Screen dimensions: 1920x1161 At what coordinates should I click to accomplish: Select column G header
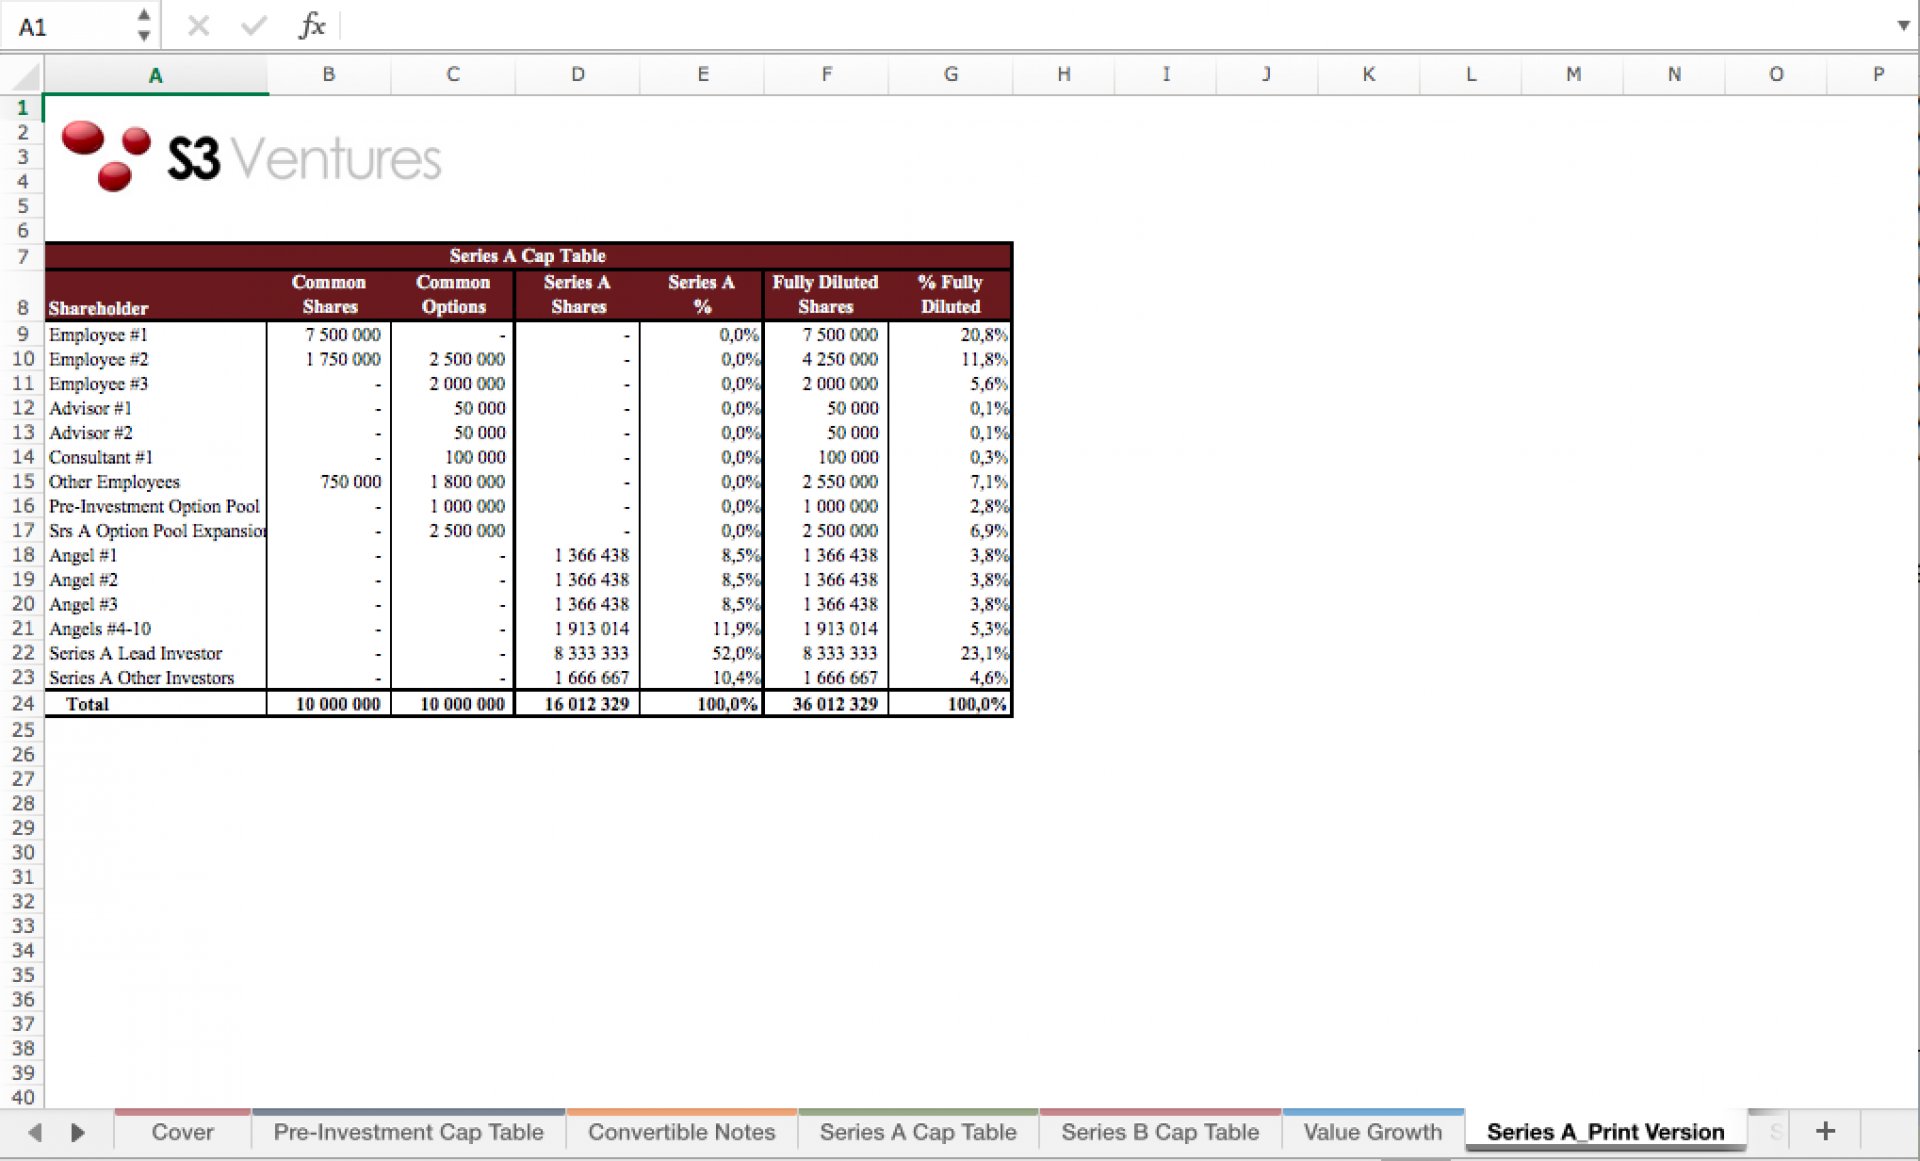(x=950, y=75)
